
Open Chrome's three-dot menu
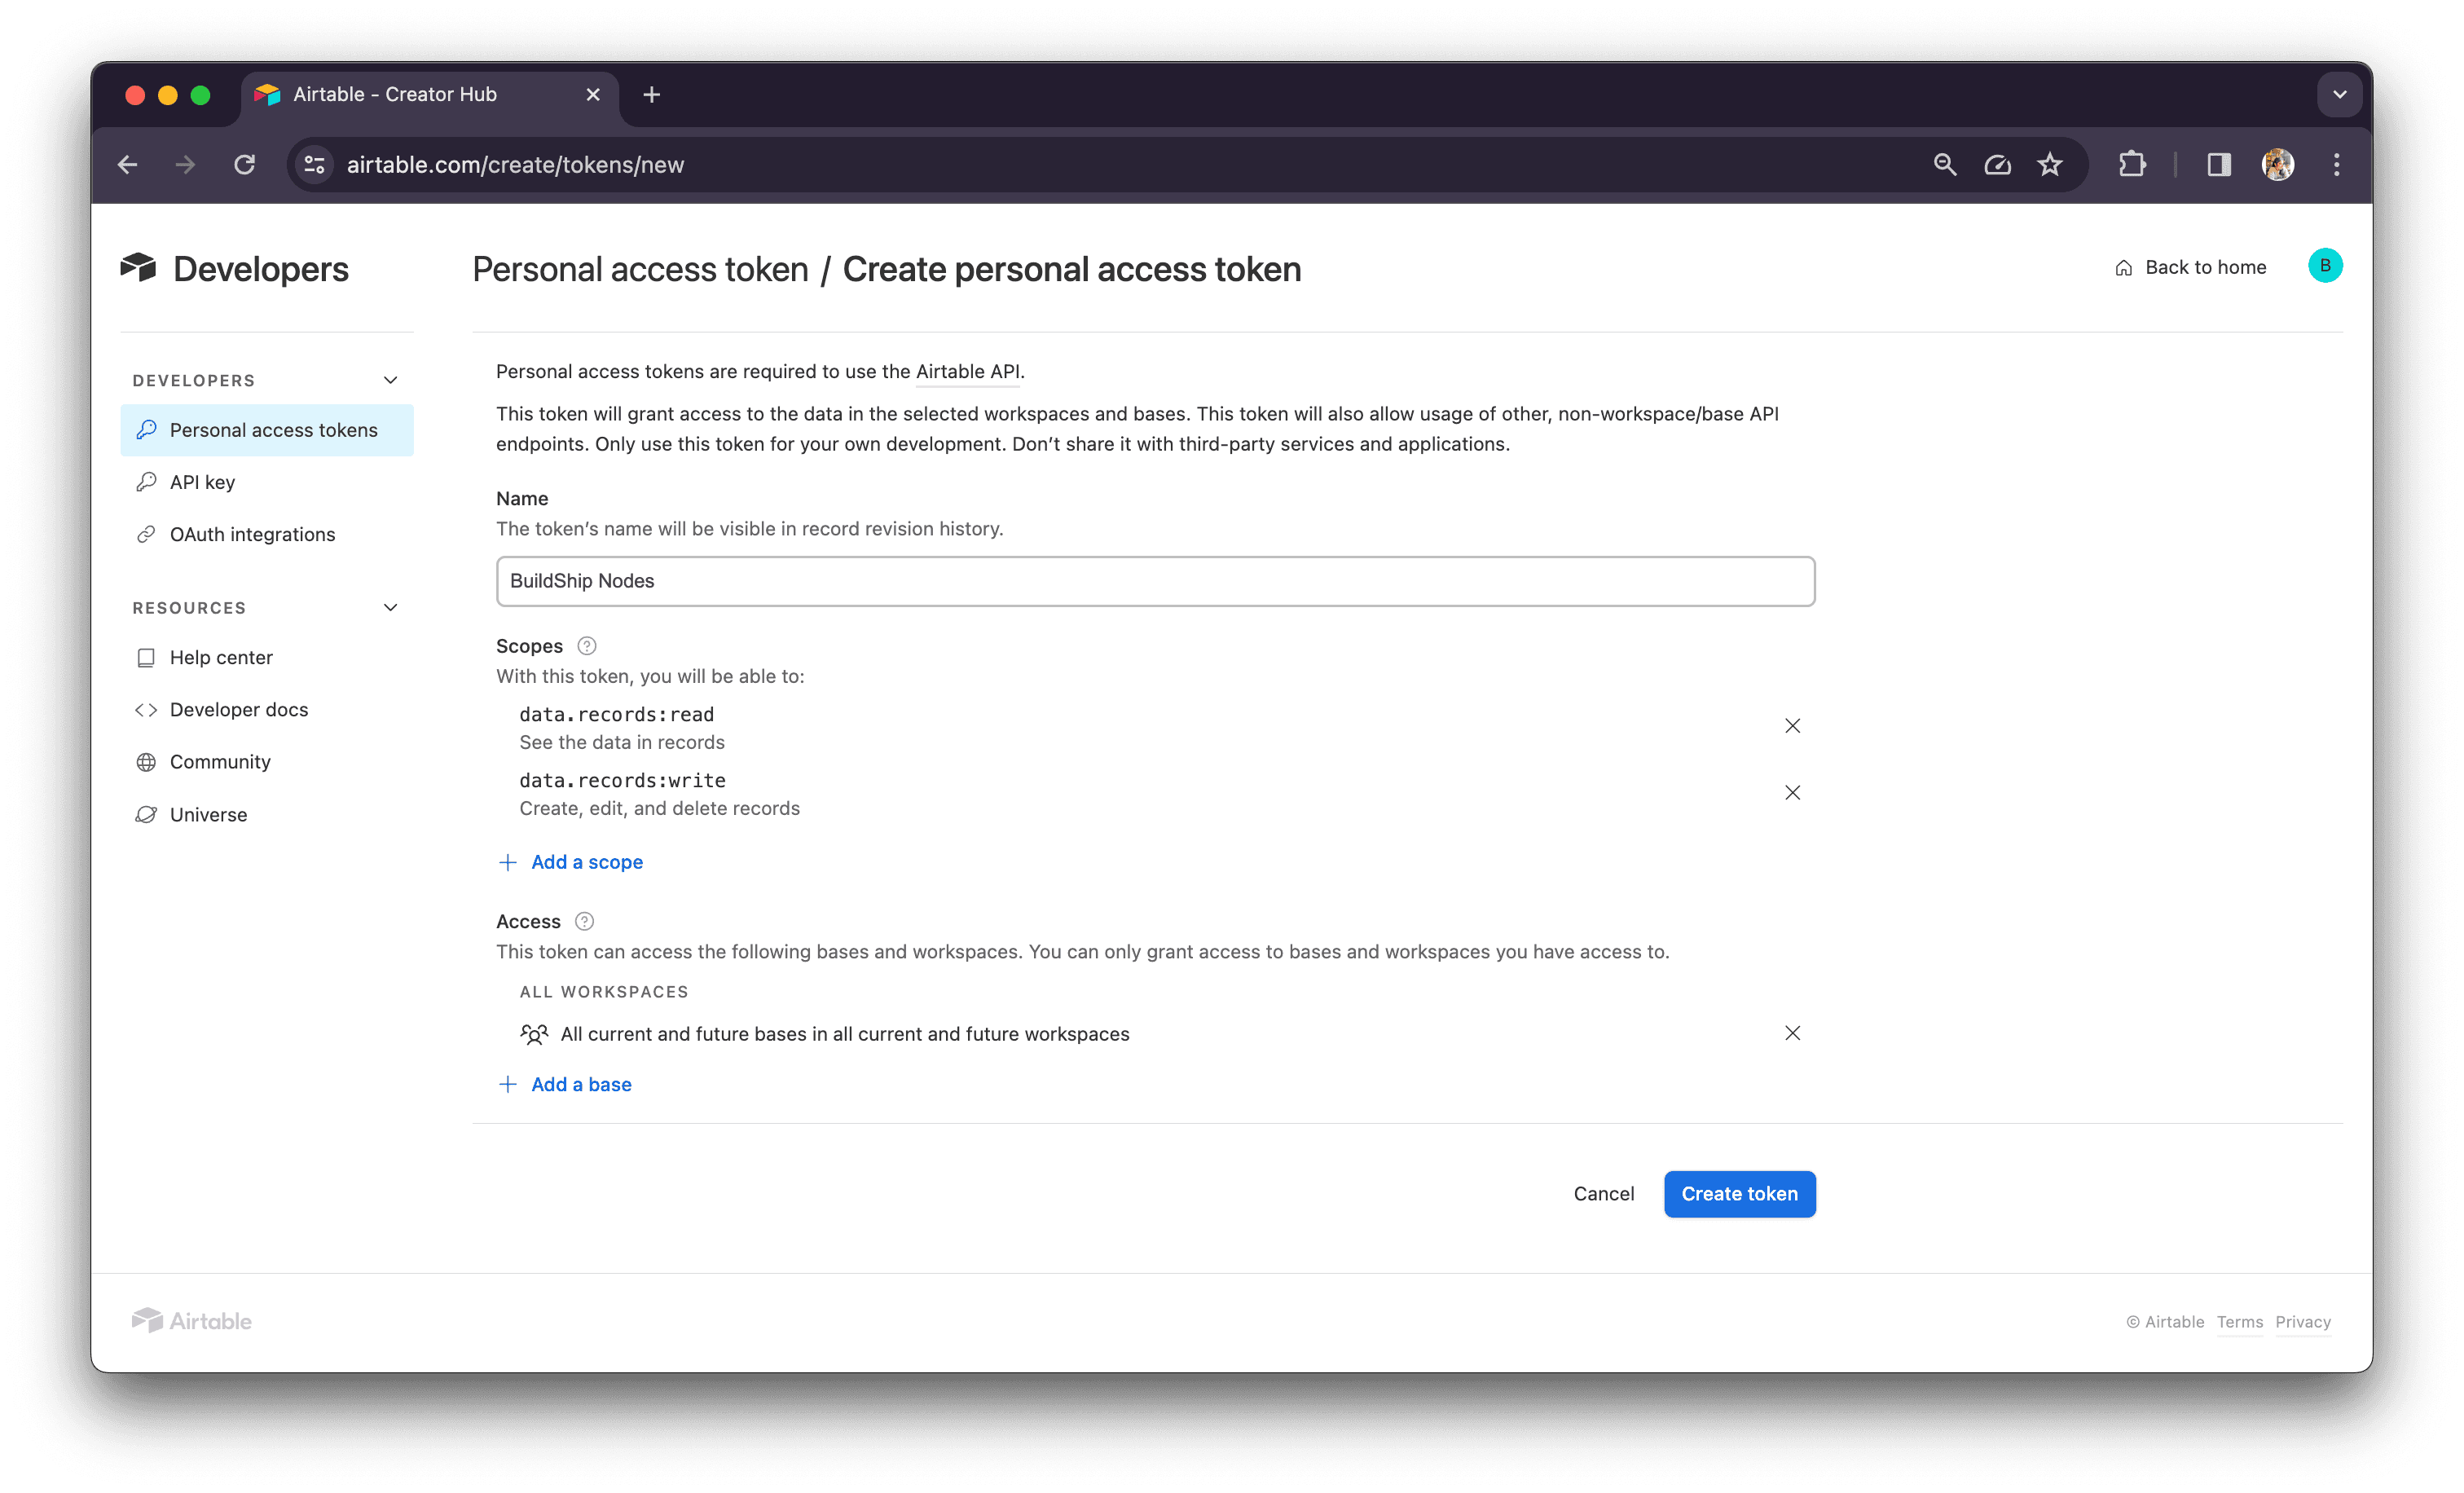pos(2337,164)
